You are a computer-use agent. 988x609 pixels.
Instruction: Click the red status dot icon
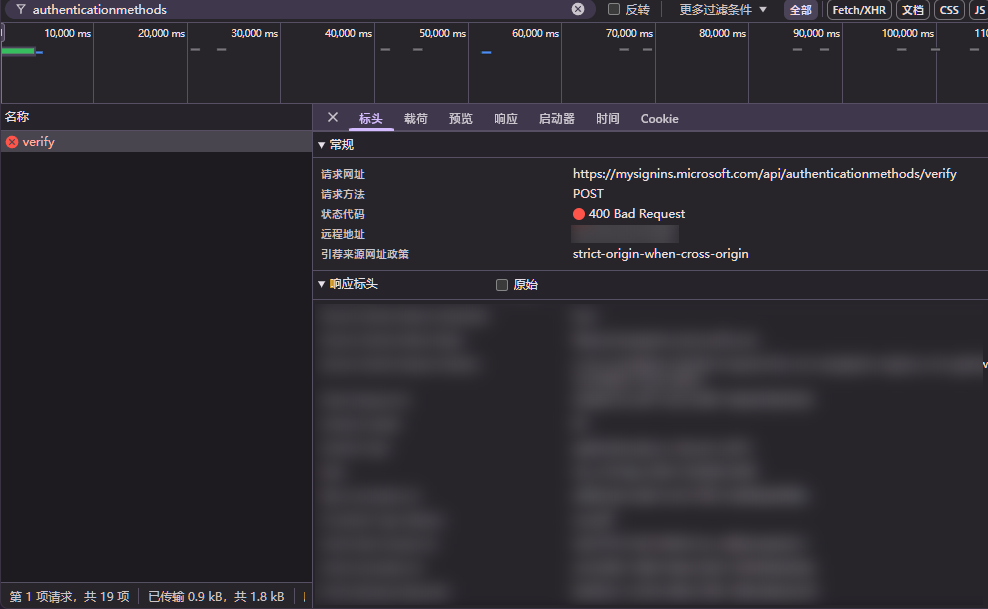click(x=578, y=214)
